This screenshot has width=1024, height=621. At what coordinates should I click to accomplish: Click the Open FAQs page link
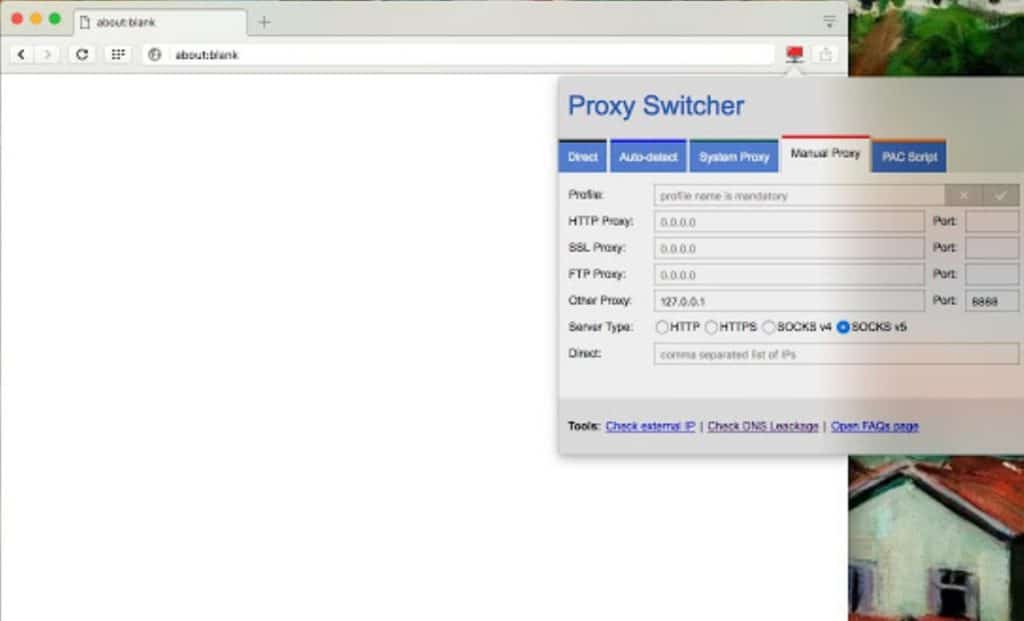pos(873,426)
